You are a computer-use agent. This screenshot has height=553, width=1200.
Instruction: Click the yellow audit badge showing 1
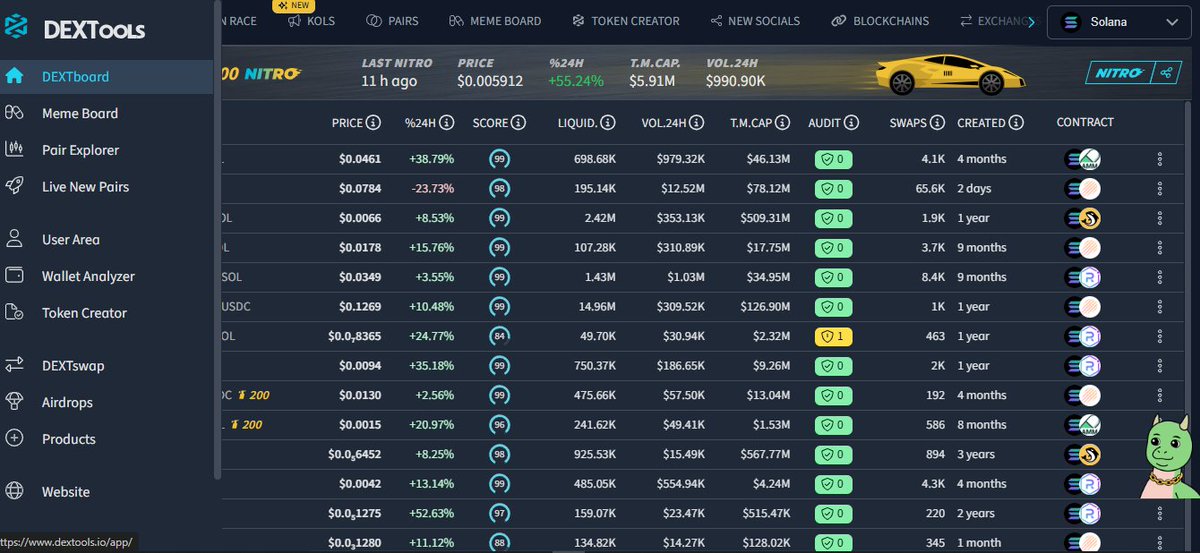833,336
